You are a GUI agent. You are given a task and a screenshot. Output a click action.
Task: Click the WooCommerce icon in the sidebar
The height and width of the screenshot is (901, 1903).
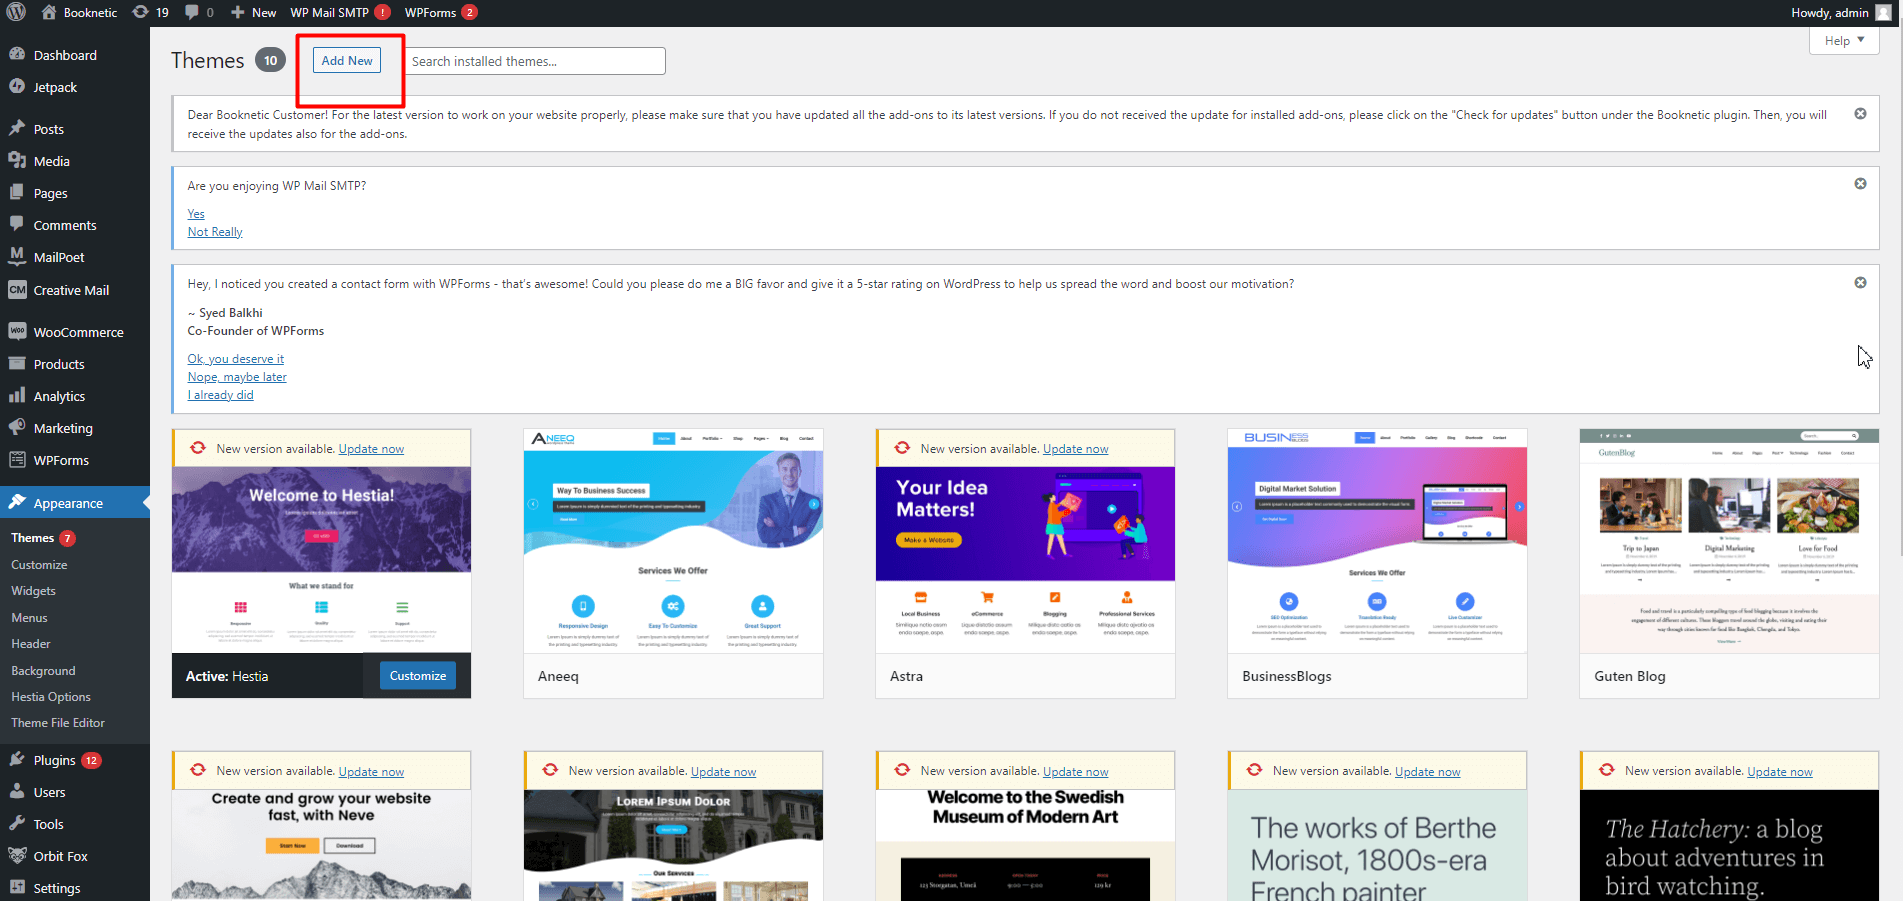click(x=17, y=331)
